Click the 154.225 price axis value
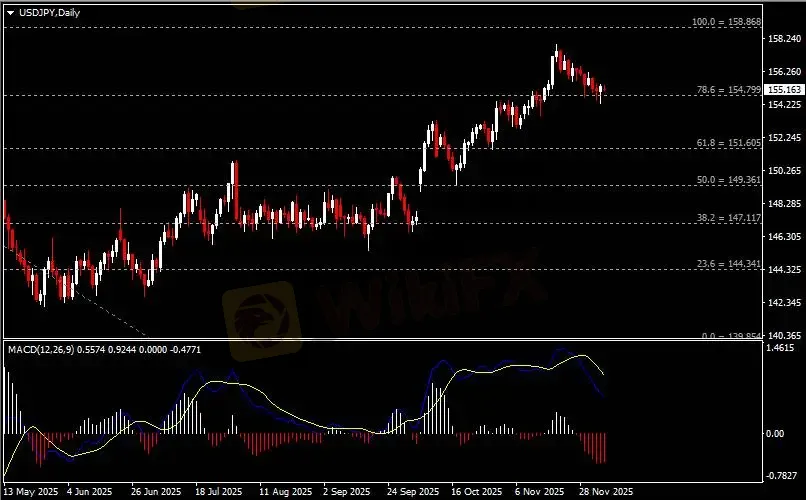The height and width of the screenshot is (500, 806). coord(784,104)
